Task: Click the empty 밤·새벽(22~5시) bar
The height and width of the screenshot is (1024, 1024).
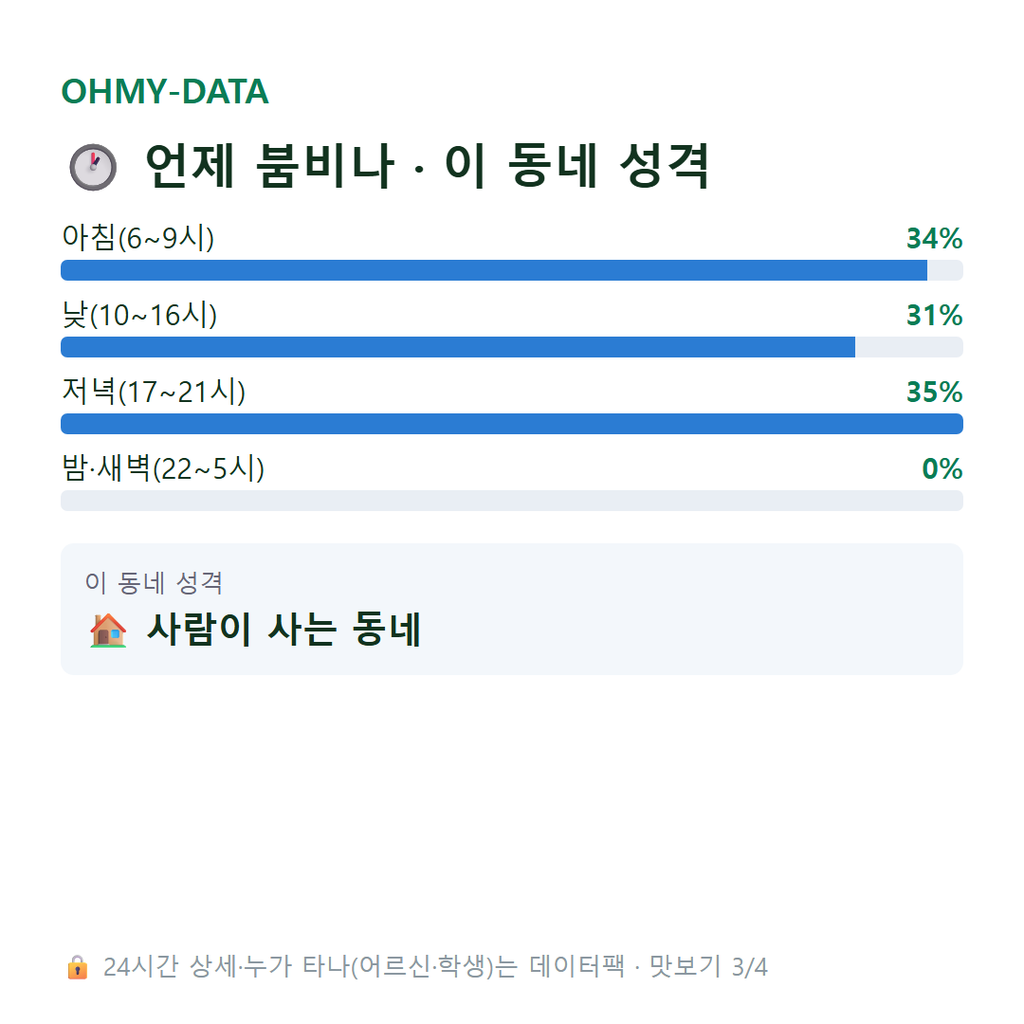Action: coord(512,501)
